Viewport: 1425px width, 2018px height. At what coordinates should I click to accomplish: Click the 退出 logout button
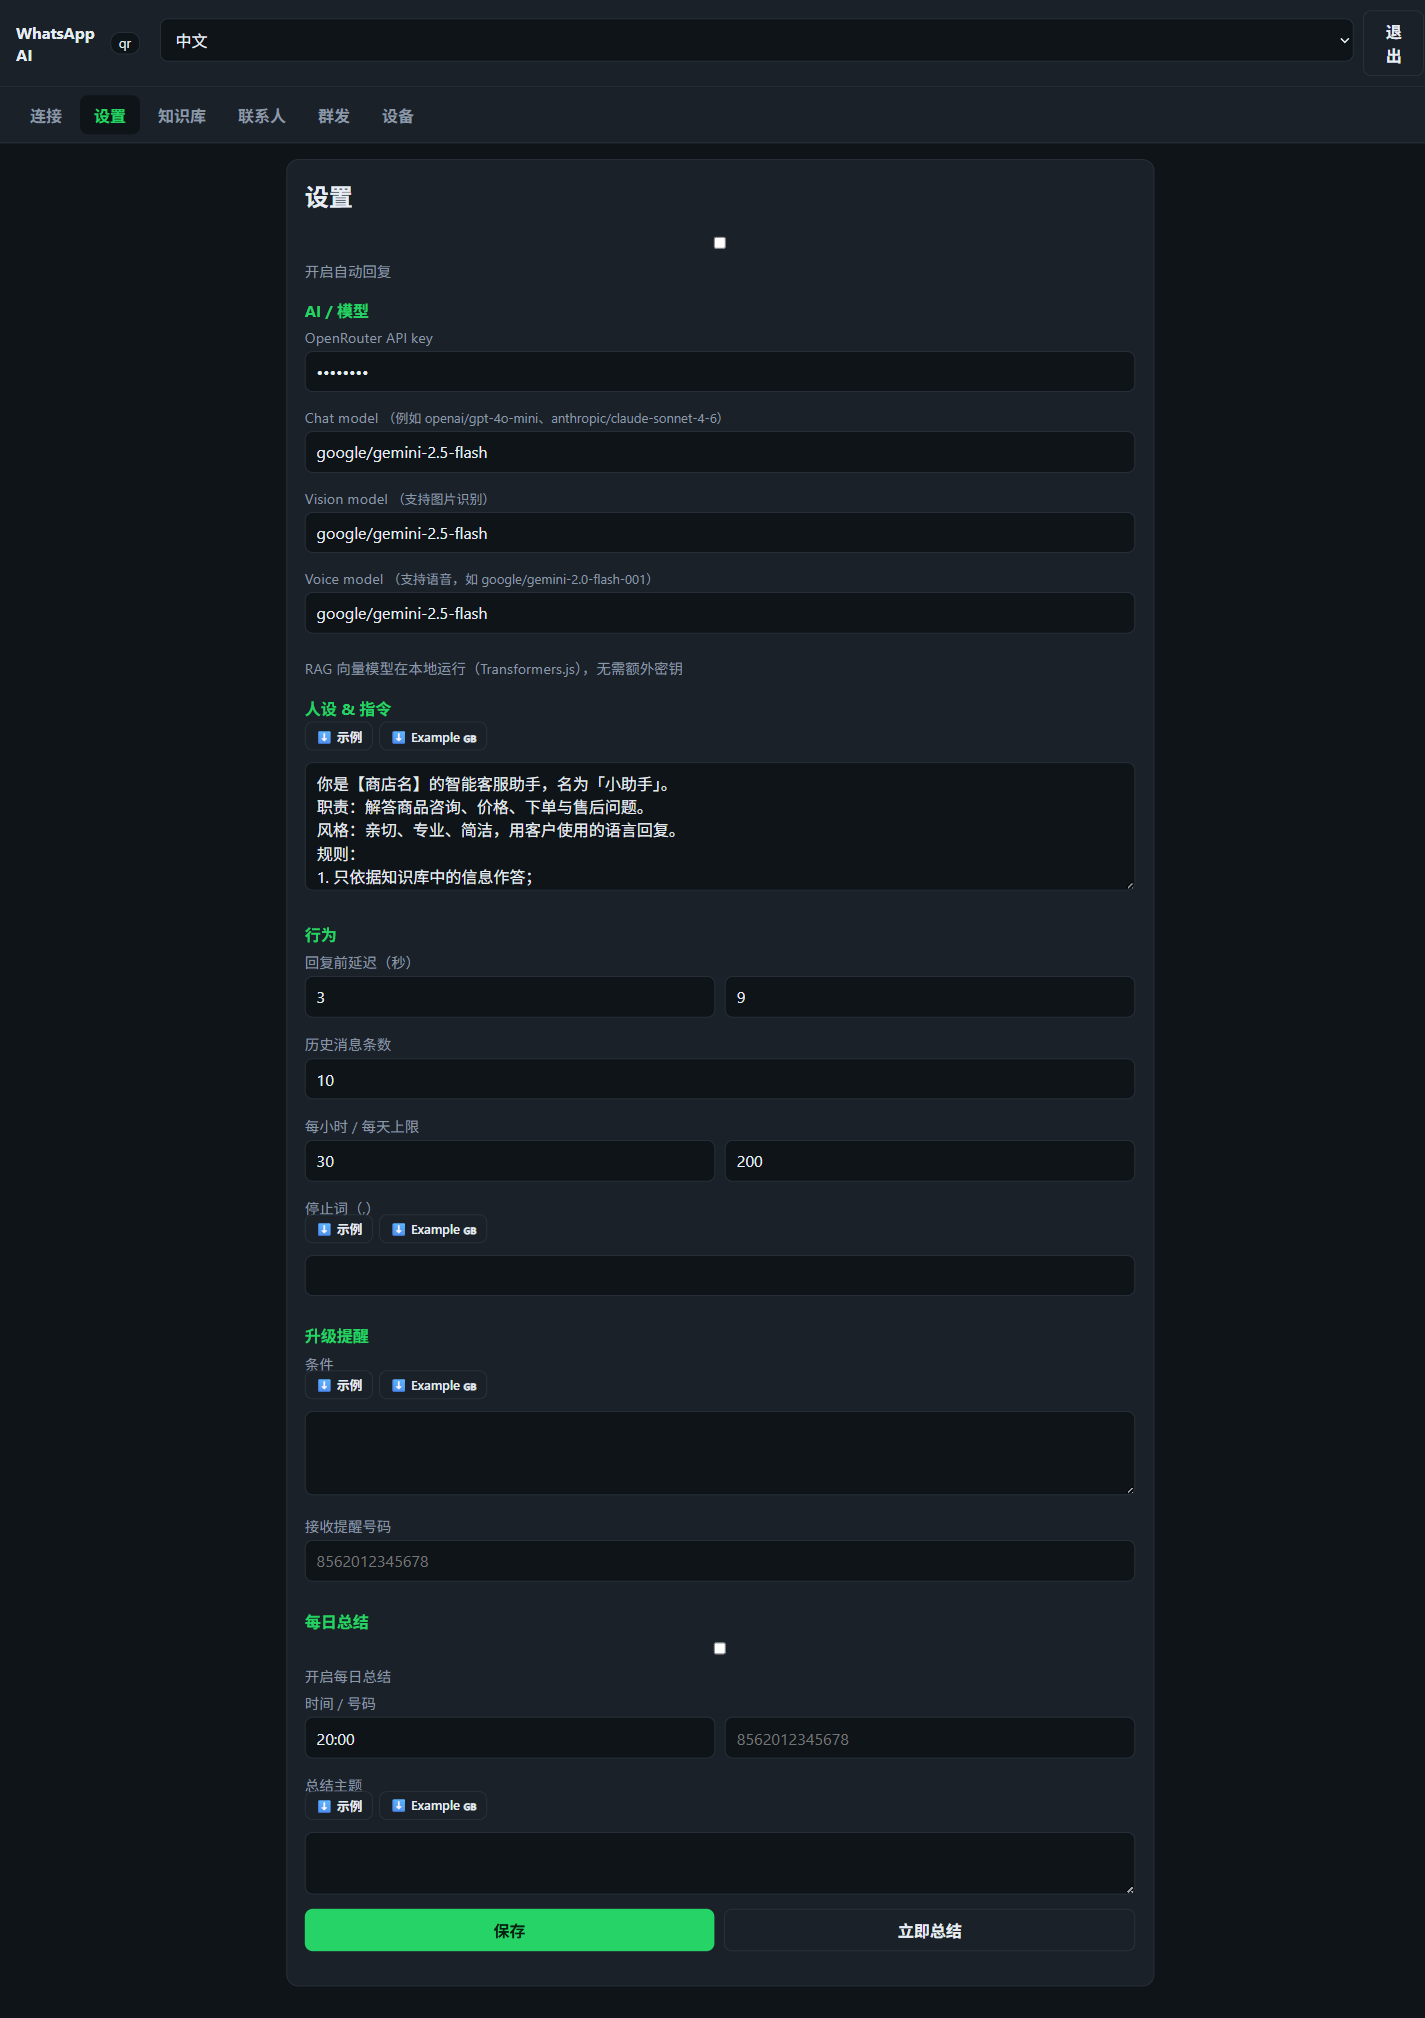tap(1393, 44)
